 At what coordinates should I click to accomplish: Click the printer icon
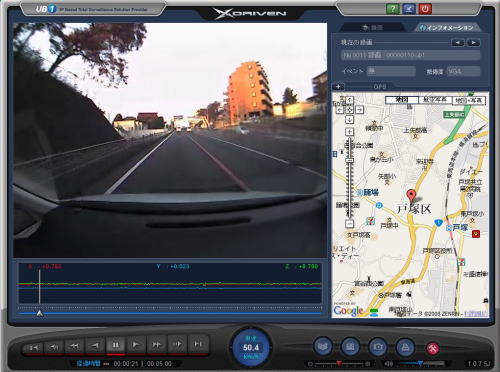click(x=405, y=347)
